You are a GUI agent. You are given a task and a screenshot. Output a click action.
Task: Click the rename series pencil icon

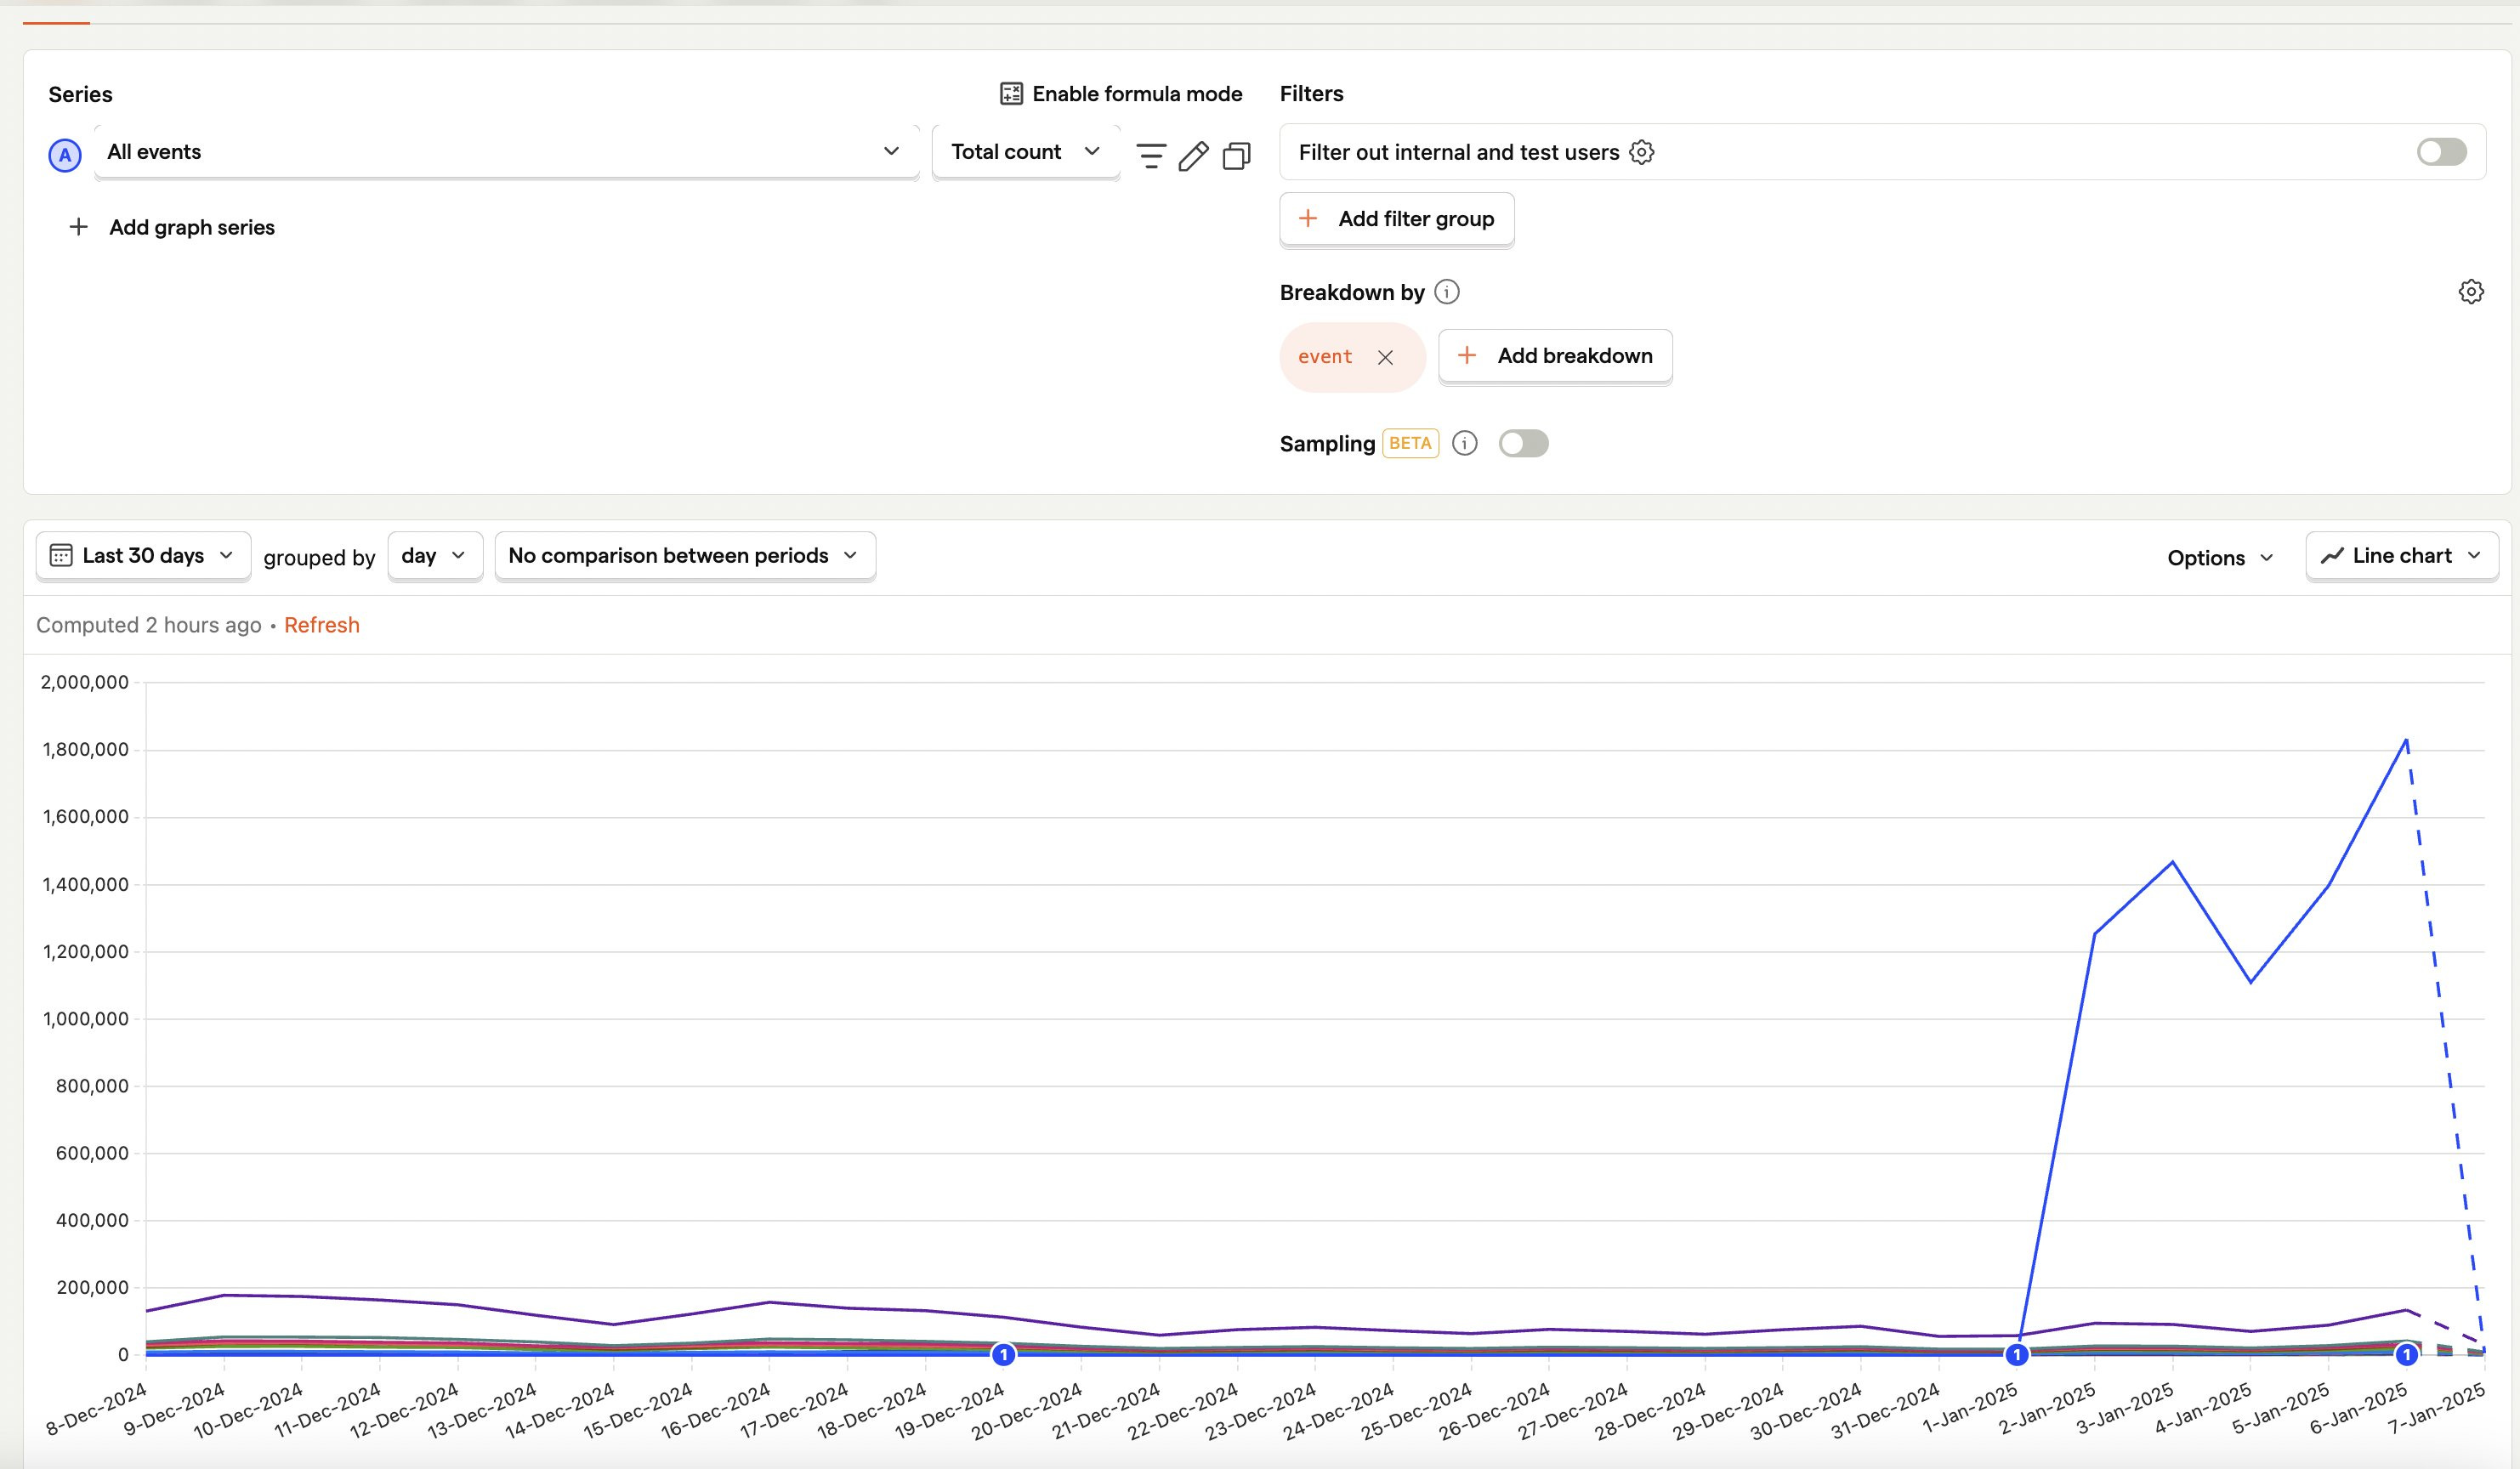1193,155
